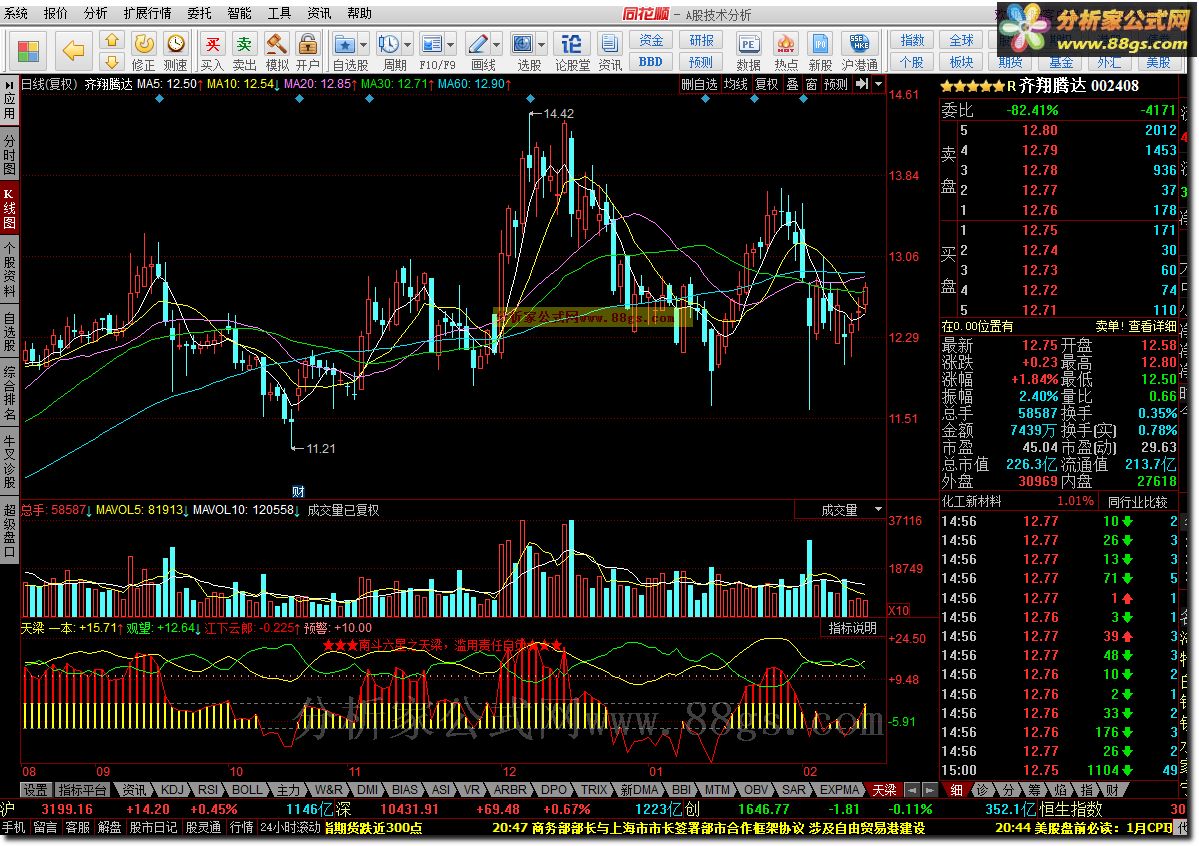This screenshot has height=846, width=1199.
Task: Click the 资金 funds button
Action: click(x=651, y=40)
